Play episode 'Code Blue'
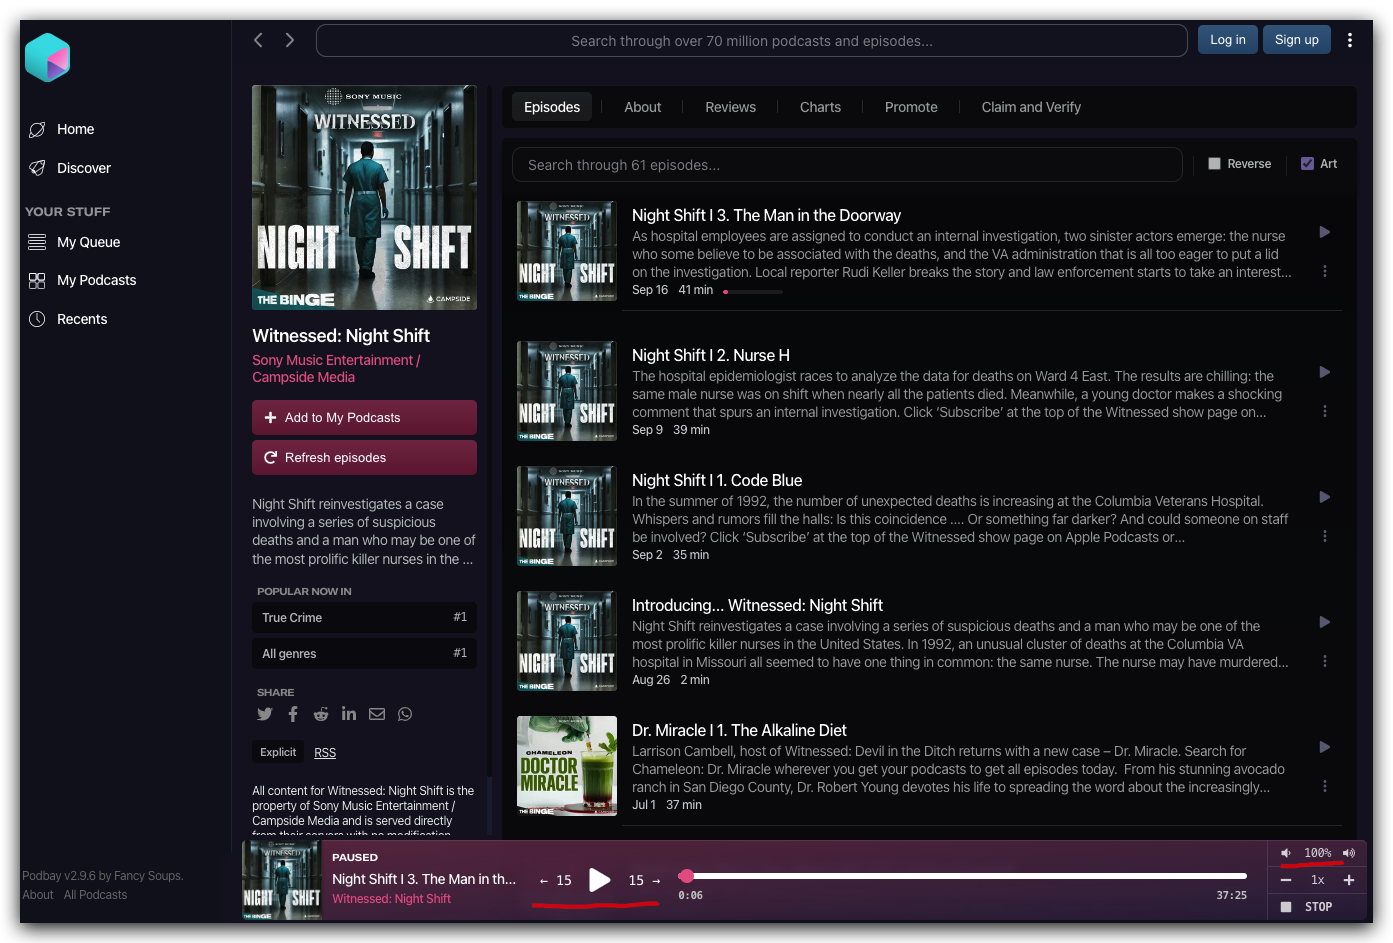The width and height of the screenshot is (1393, 943). 1325,497
